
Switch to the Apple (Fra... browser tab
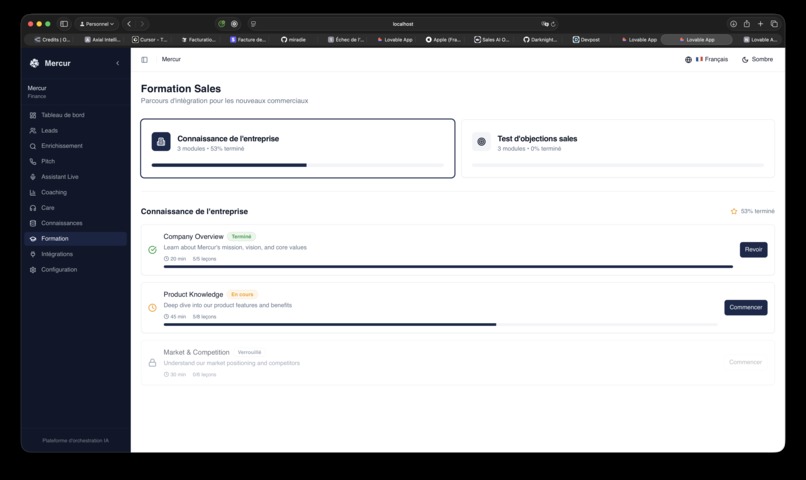point(443,40)
